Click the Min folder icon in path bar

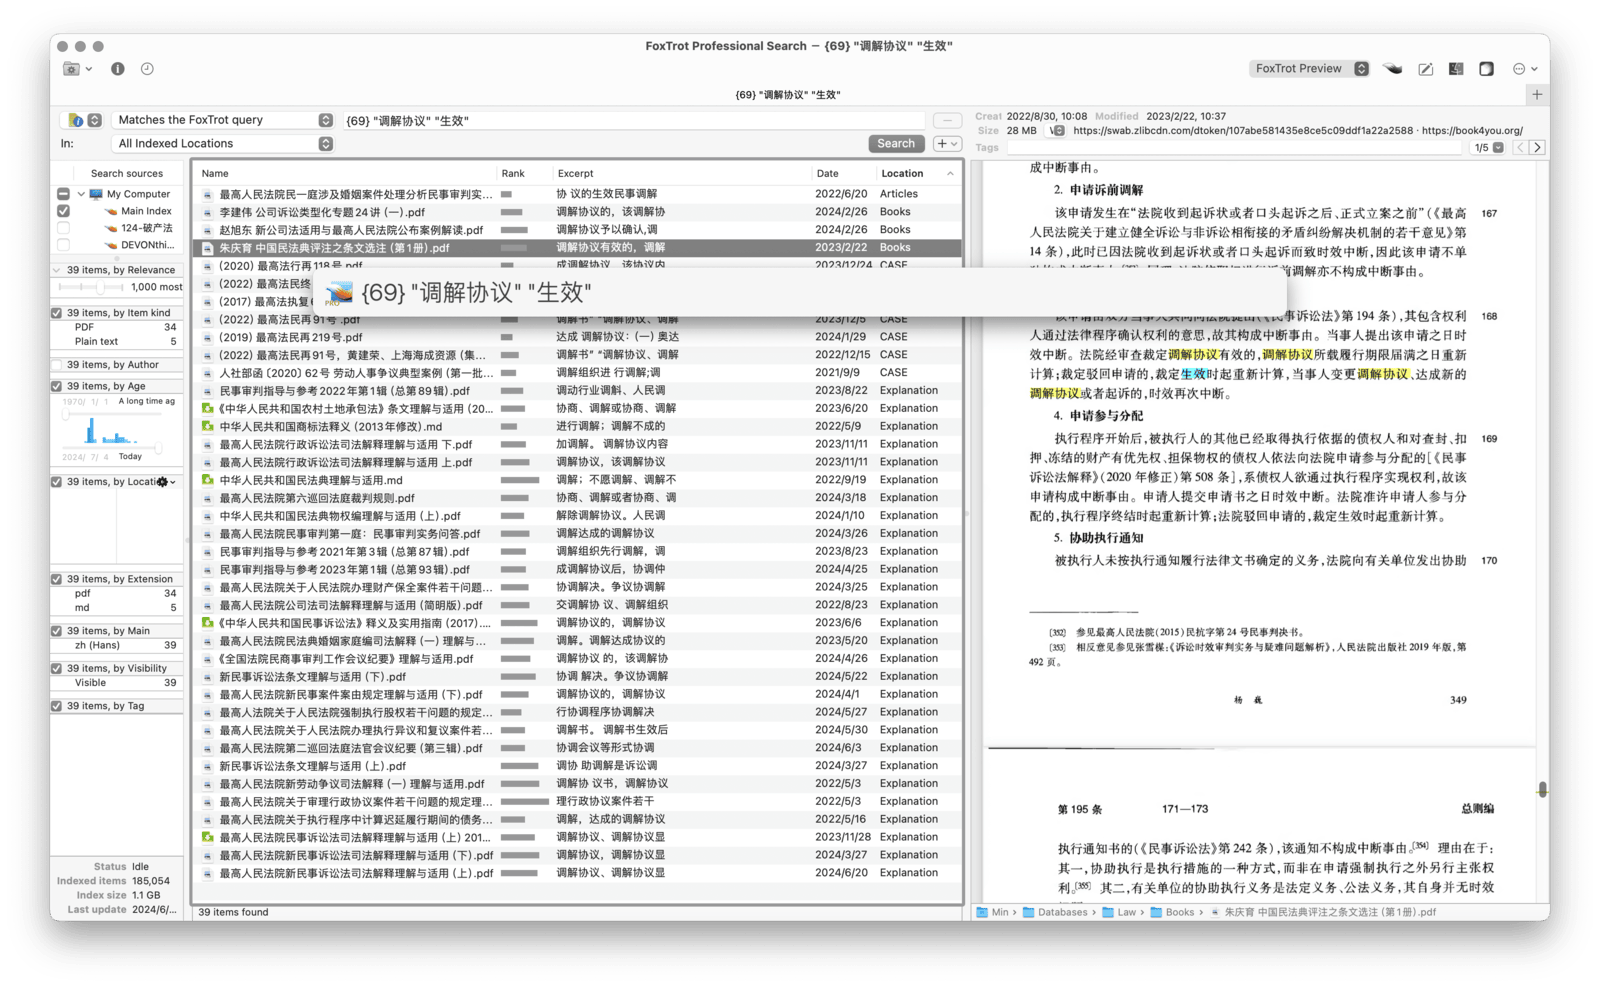(x=982, y=912)
